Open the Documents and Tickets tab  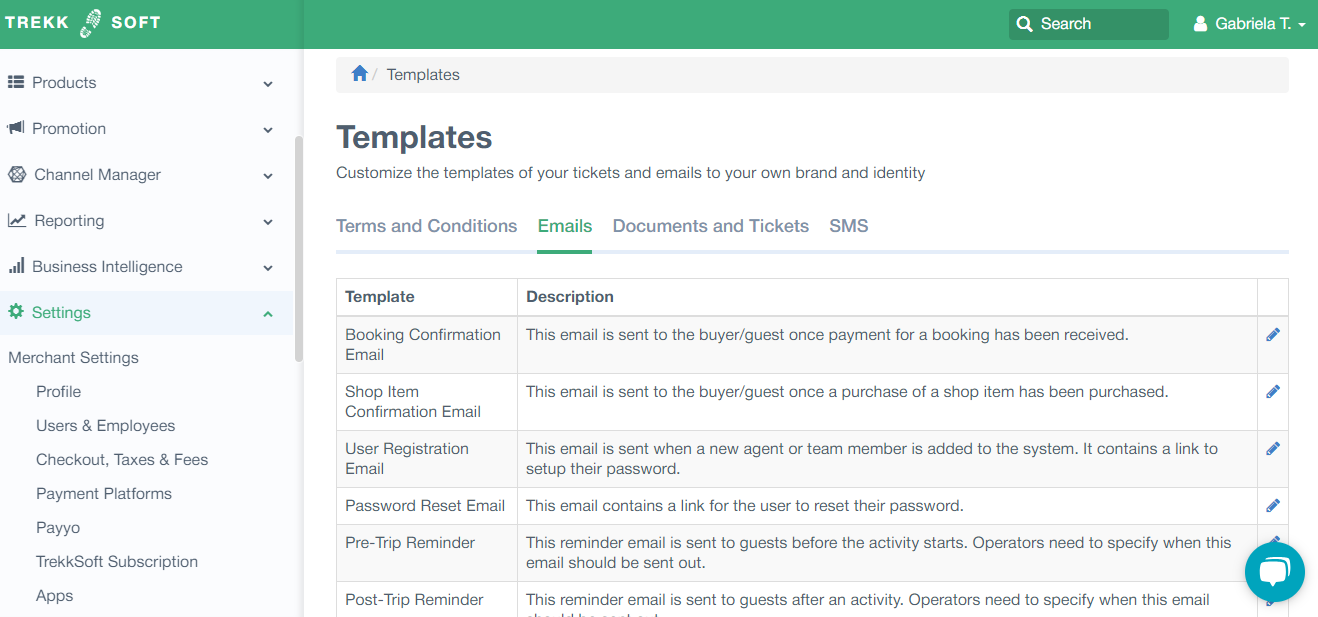[x=710, y=226]
